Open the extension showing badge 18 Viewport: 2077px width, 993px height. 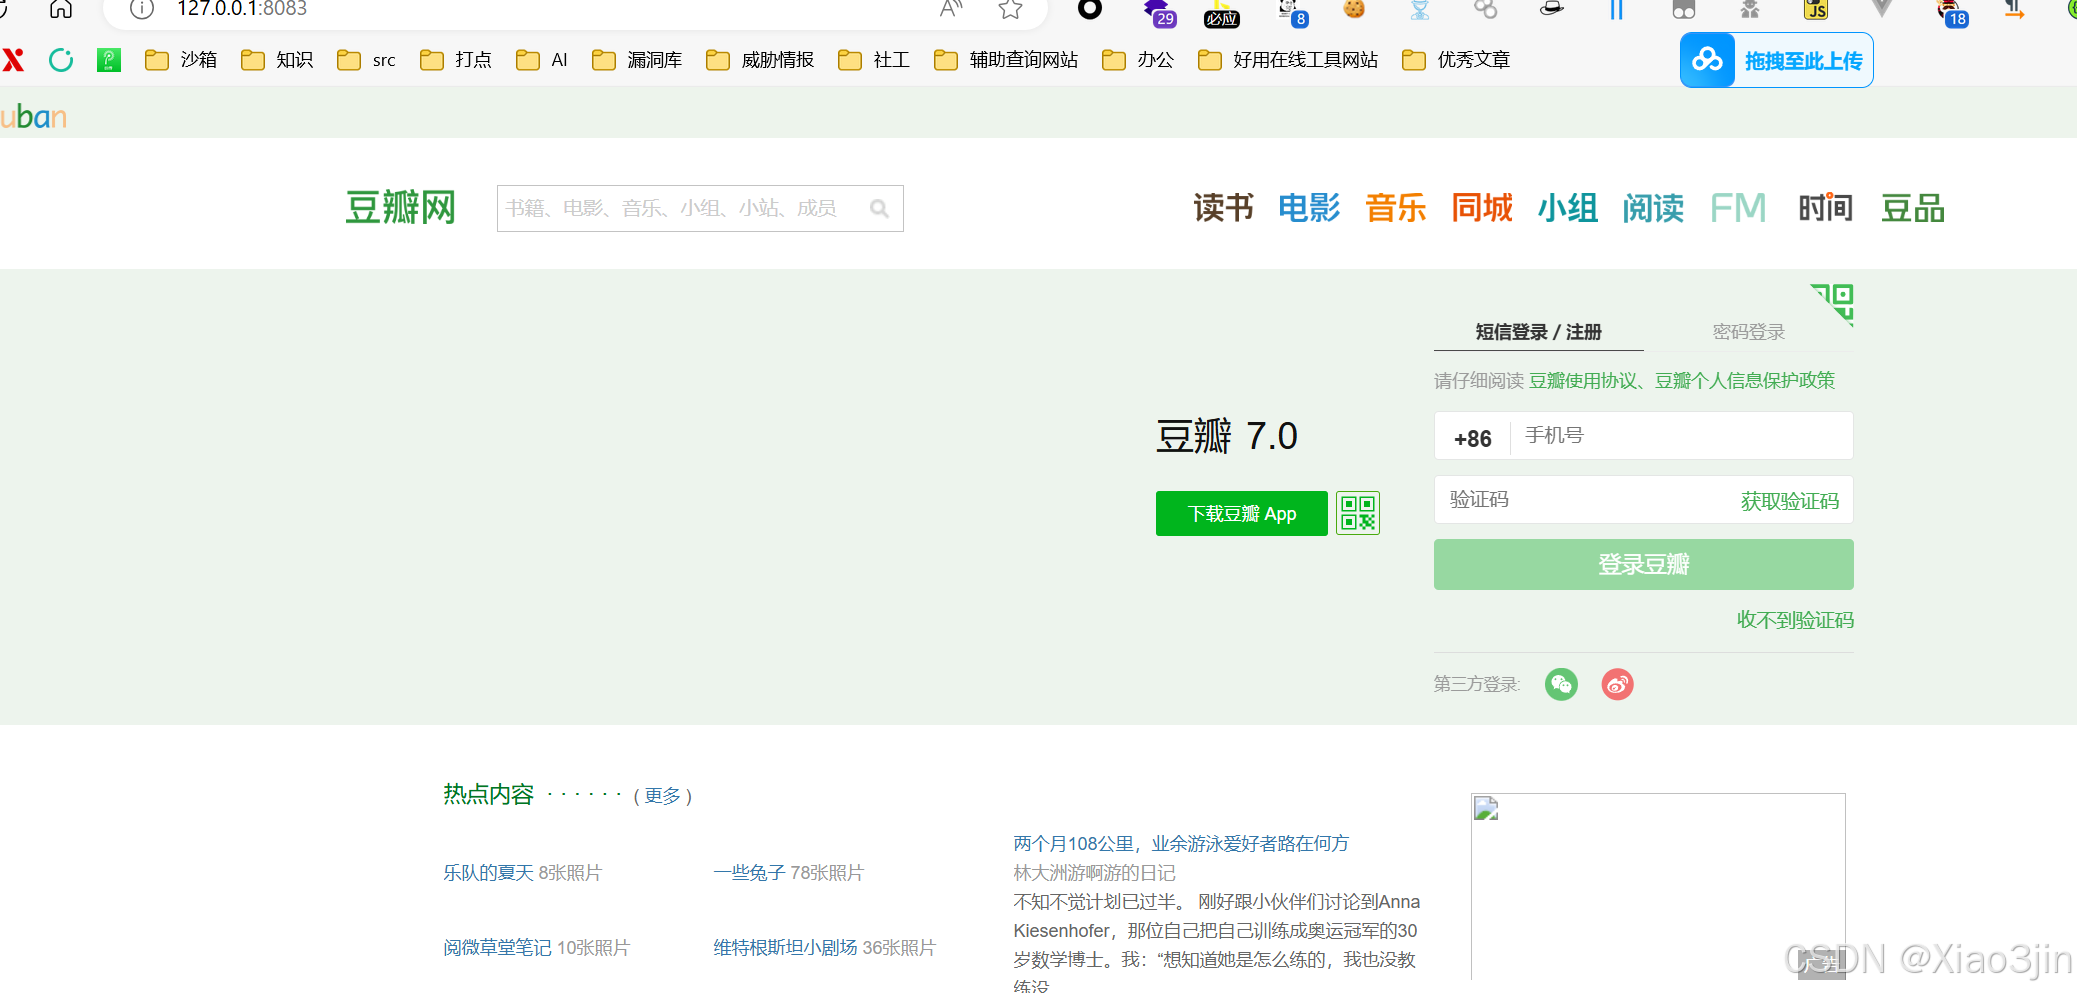pyautogui.click(x=1952, y=12)
